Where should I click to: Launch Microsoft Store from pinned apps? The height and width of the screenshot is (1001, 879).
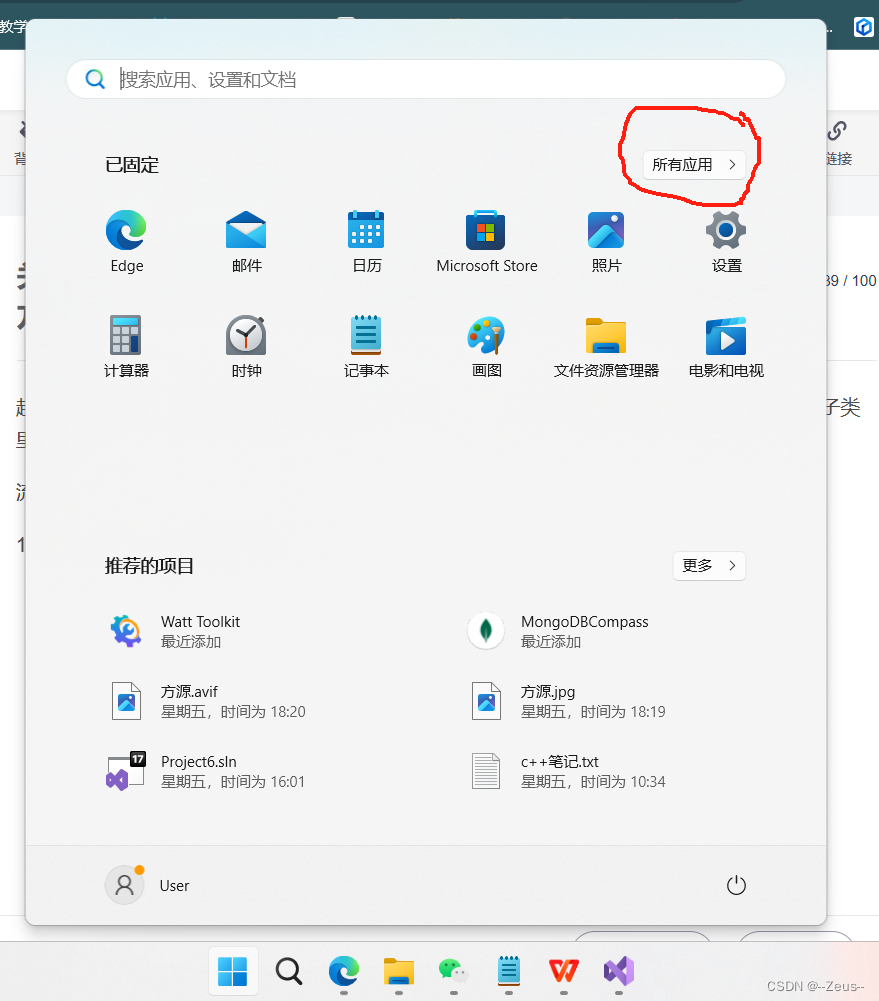pos(486,241)
